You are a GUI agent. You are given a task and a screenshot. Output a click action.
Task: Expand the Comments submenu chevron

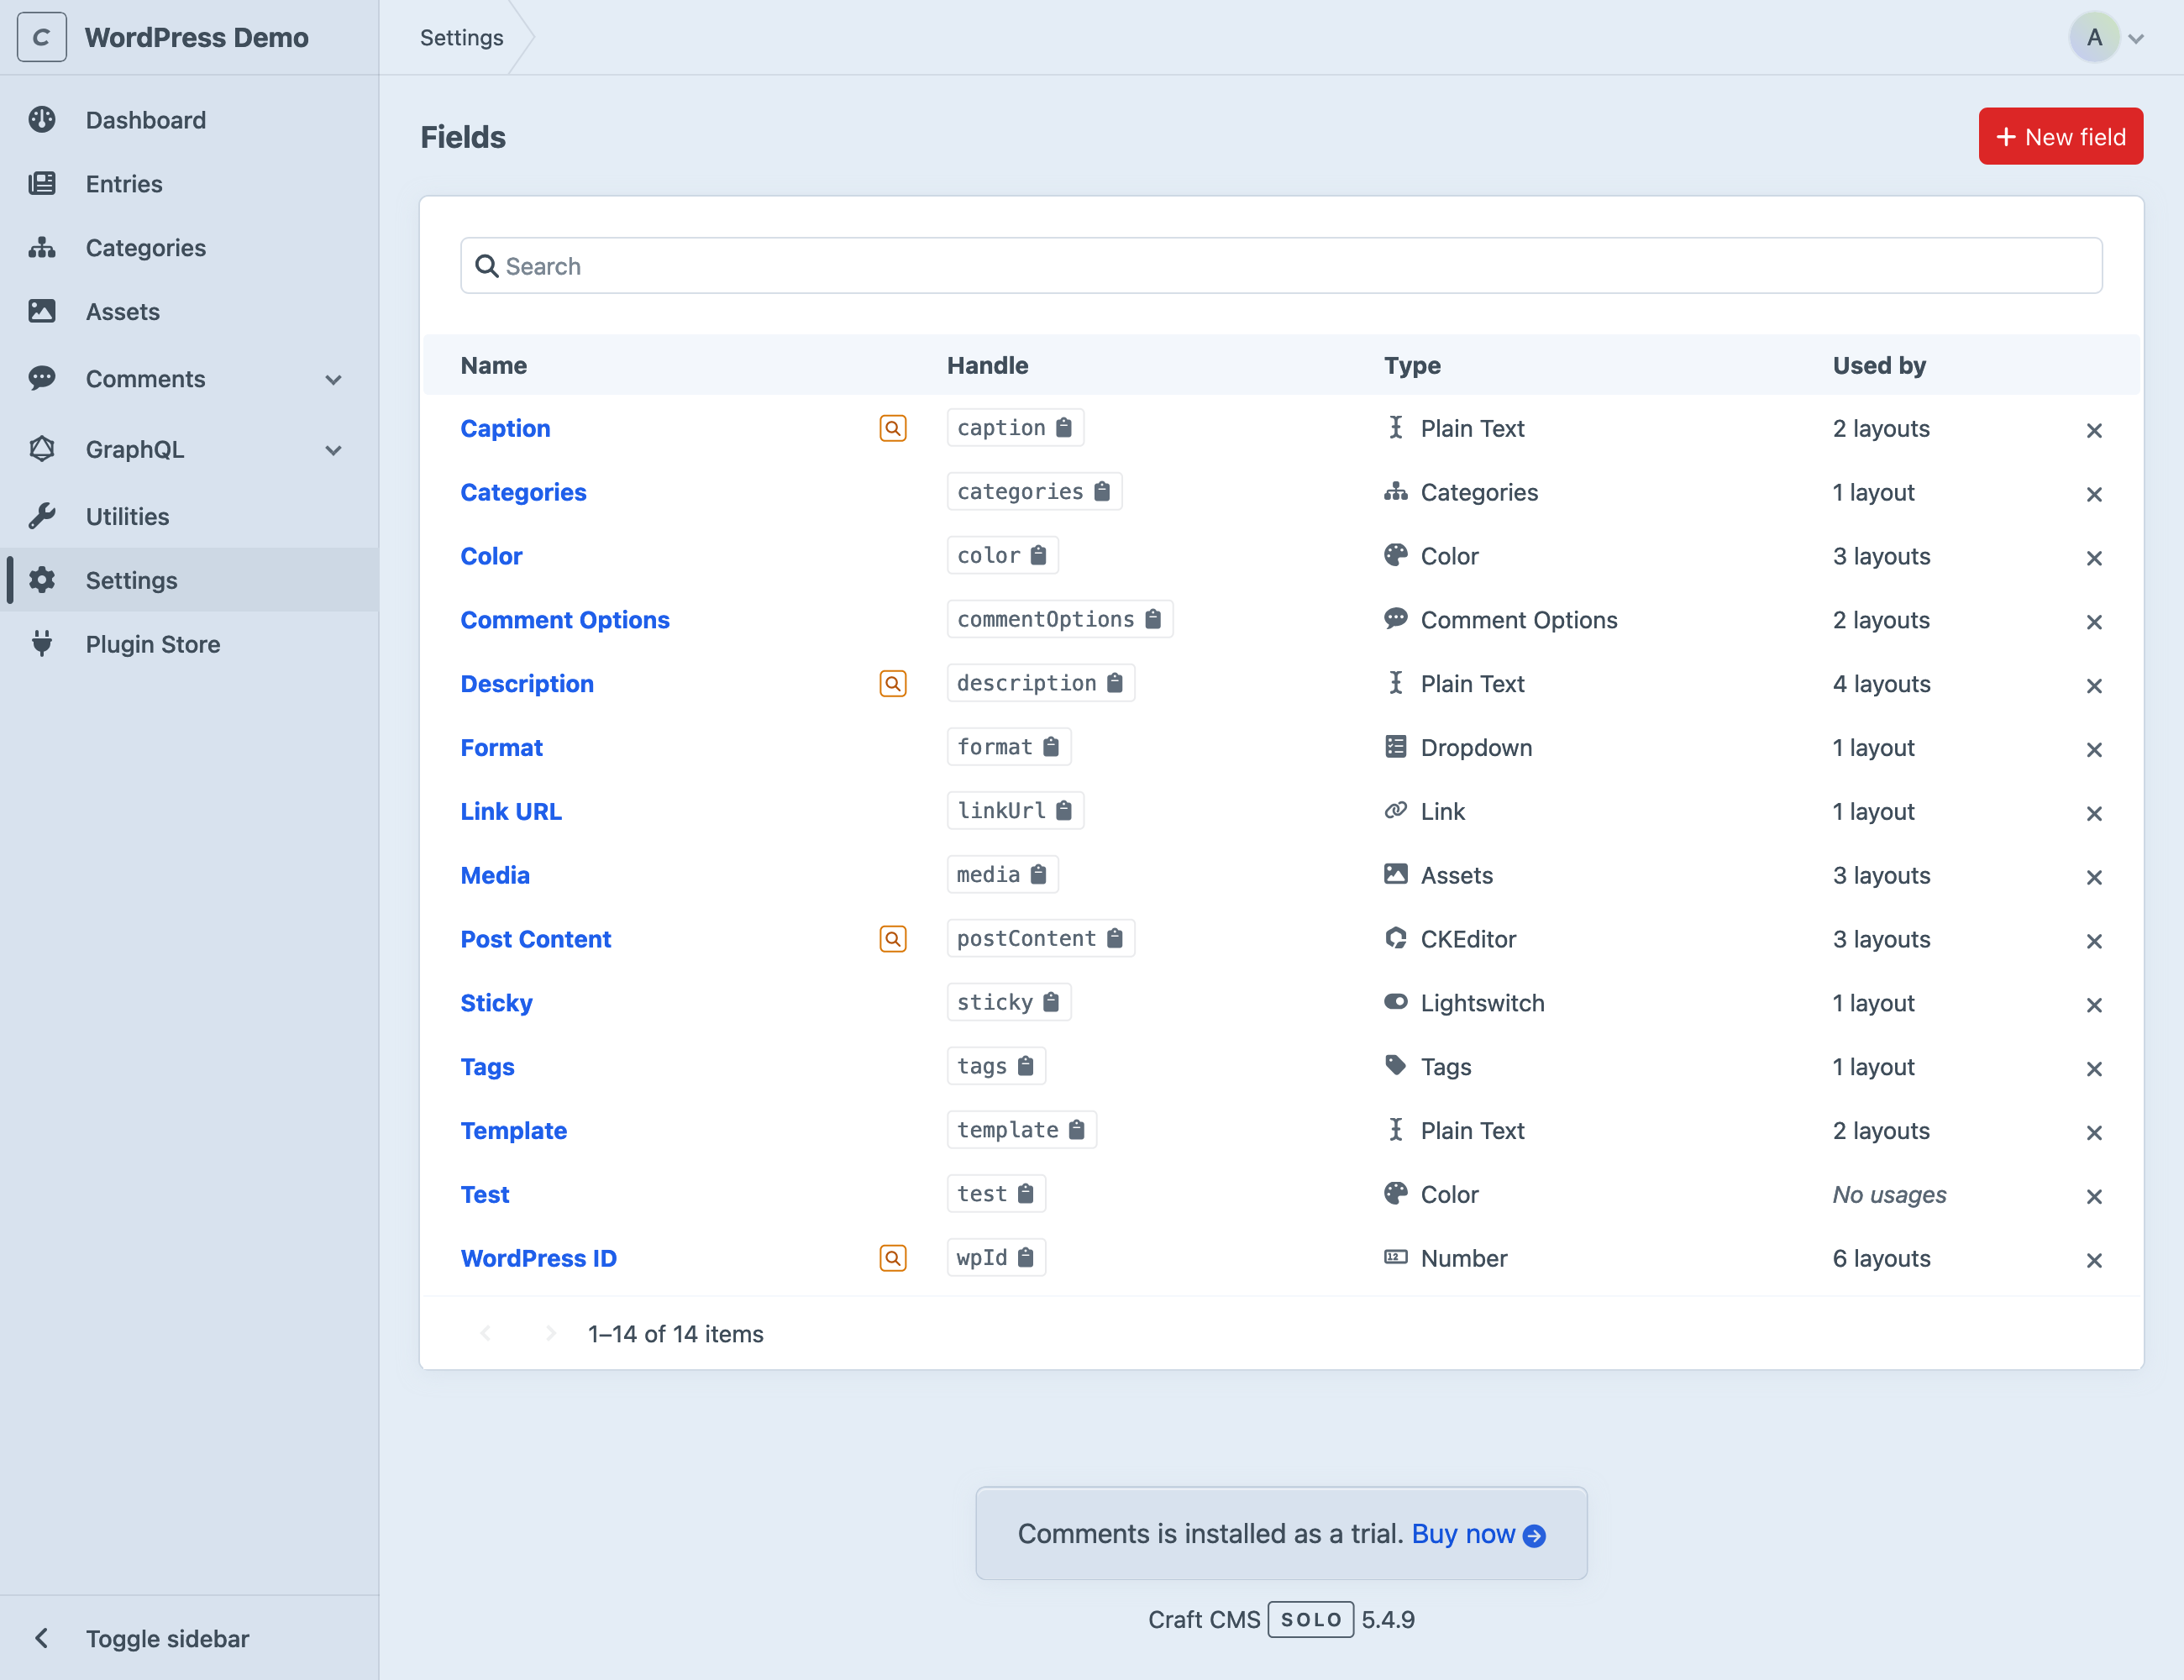point(334,380)
